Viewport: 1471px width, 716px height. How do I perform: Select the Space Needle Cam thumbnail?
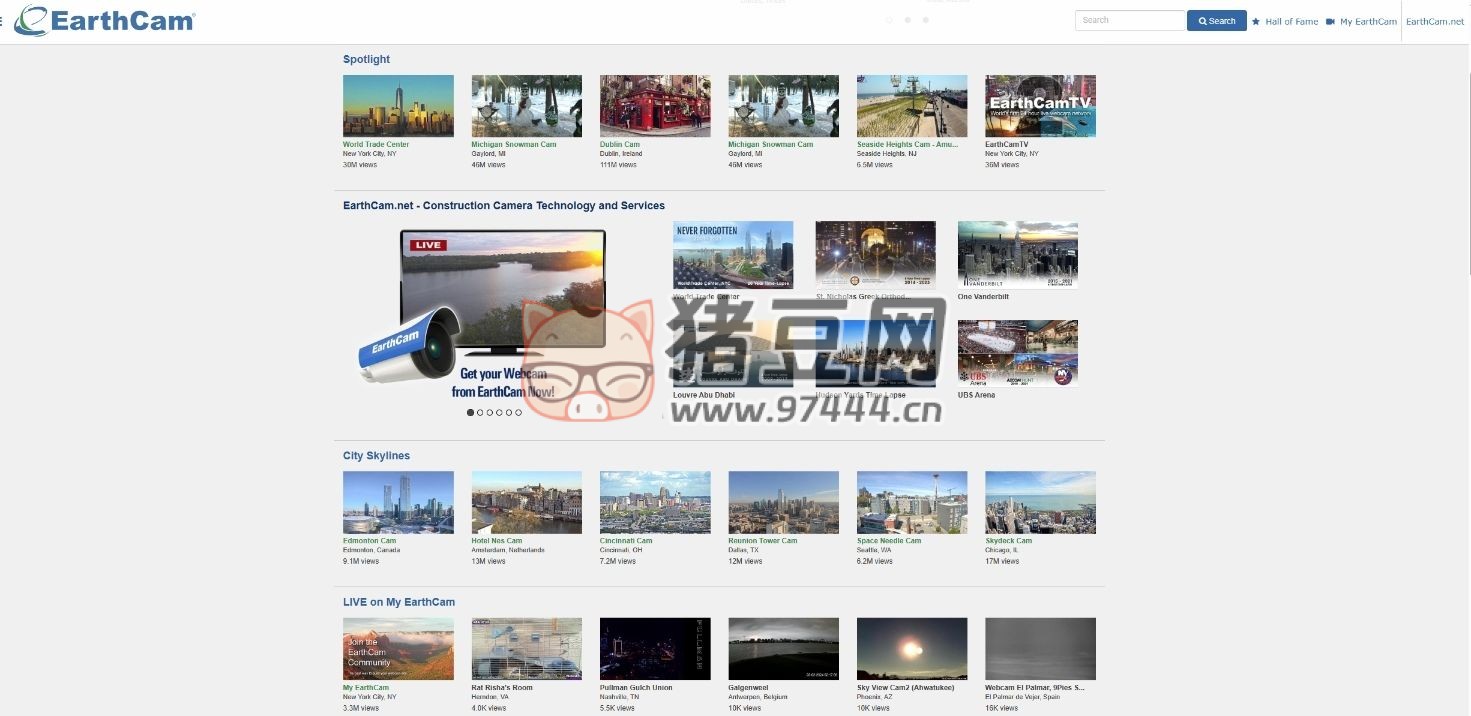click(x=911, y=501)
